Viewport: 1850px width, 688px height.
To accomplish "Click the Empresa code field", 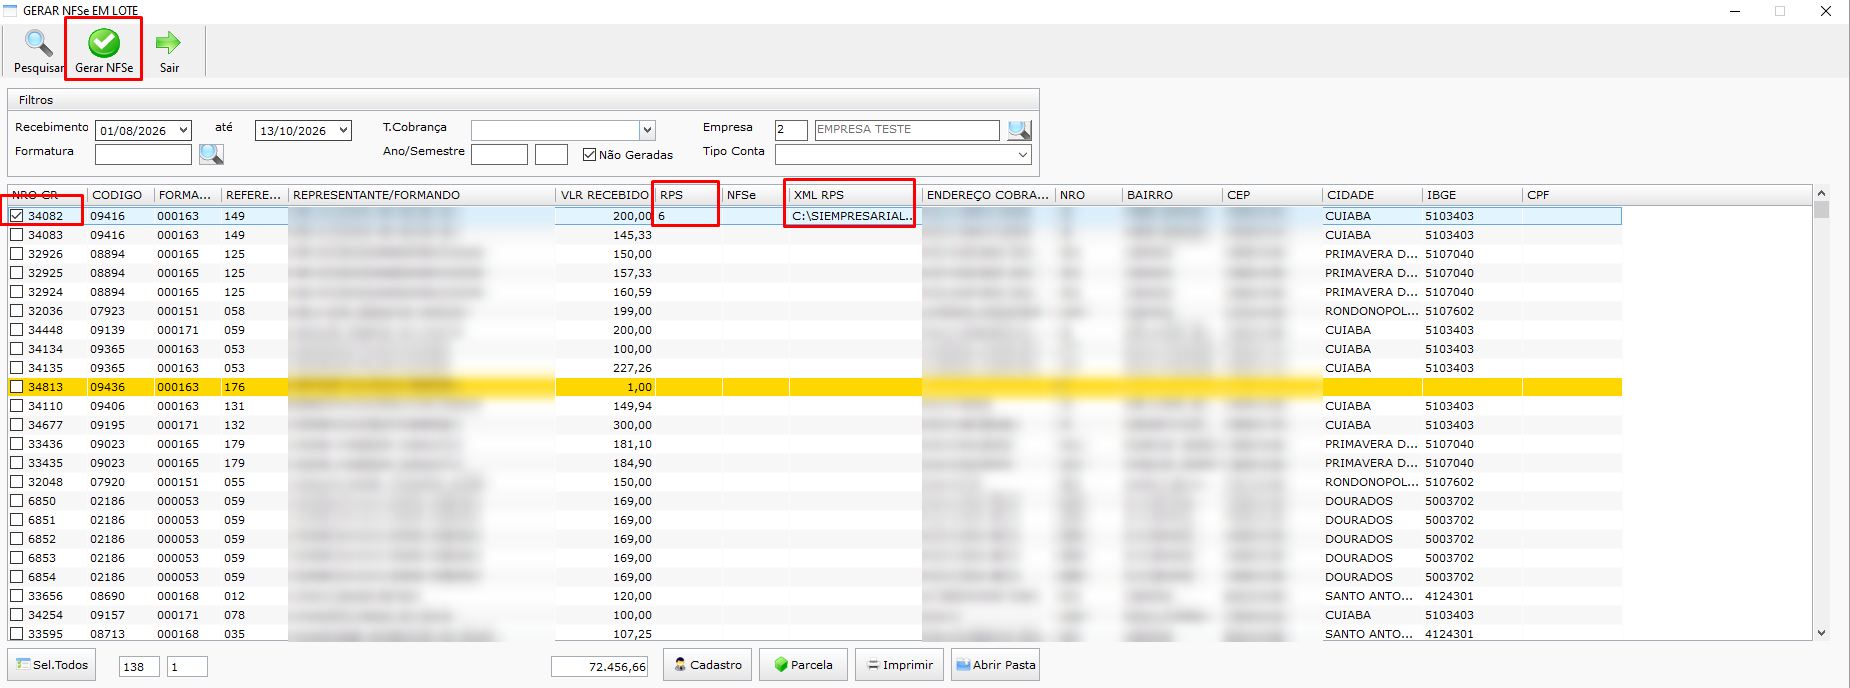I will tap(791, 130).
